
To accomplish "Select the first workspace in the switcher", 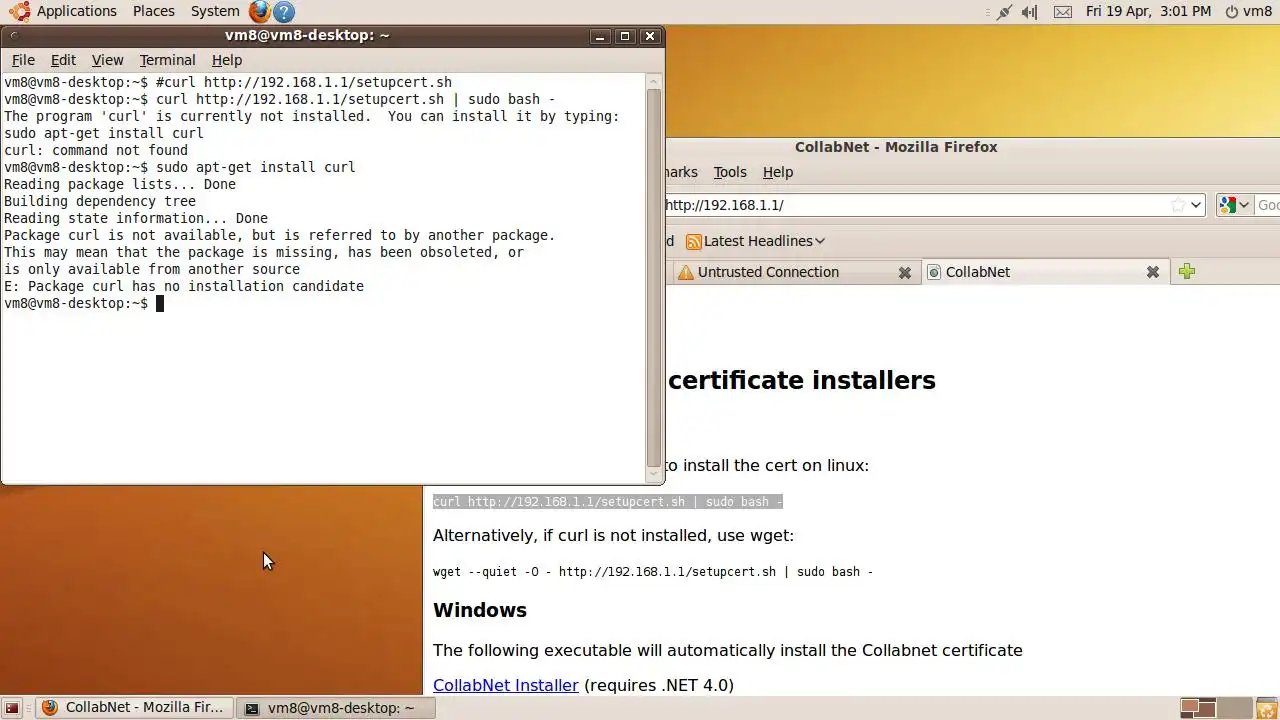I will (1198, 708).
